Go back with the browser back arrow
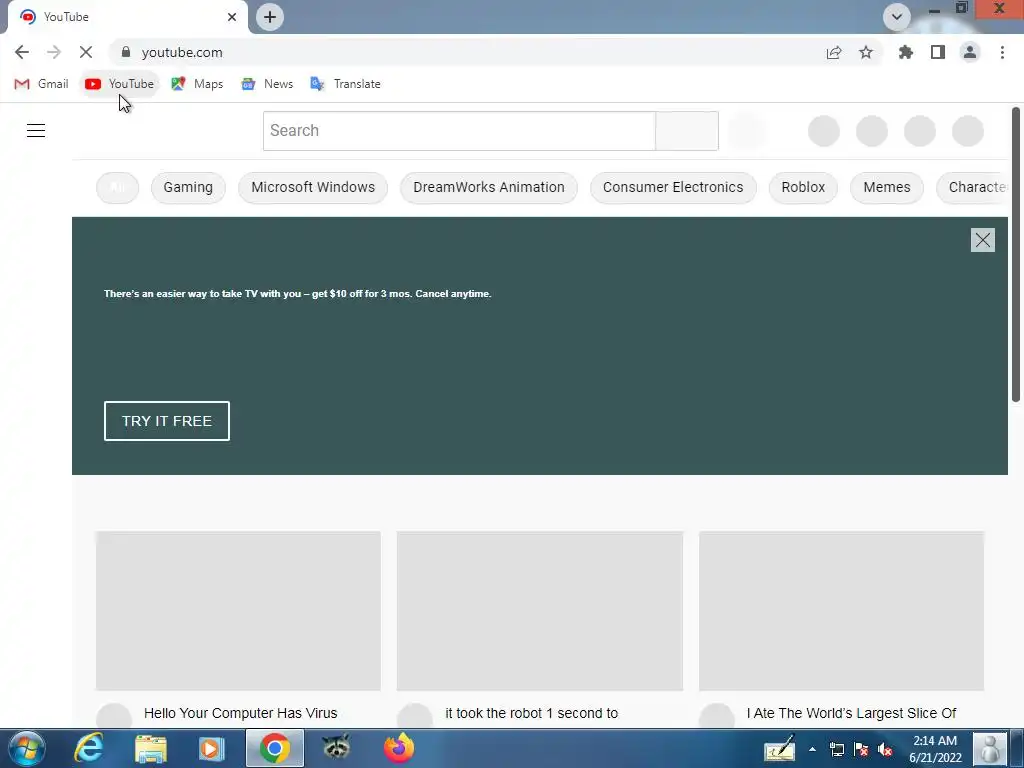 click(22, 52)
